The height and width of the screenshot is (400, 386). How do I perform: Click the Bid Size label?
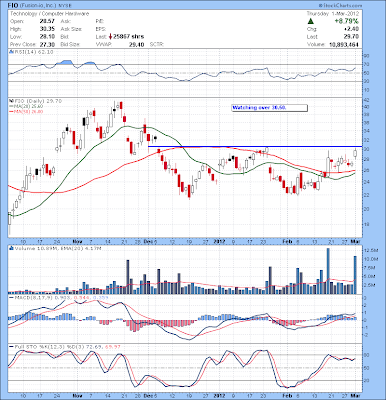click(70, 44)
